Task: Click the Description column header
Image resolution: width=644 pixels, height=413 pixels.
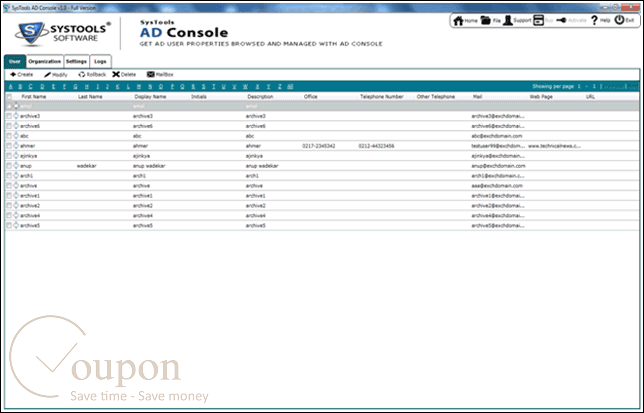Action: pos(260,96)
